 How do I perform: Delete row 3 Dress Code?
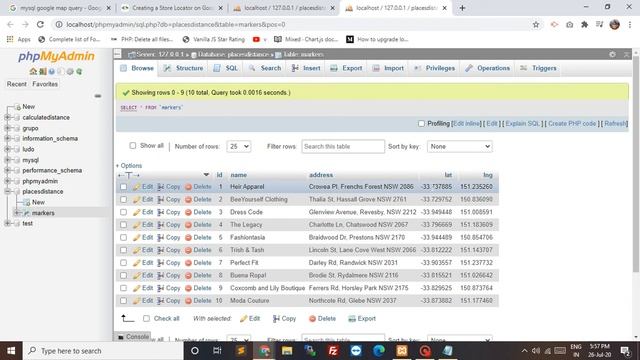point(198,212)
